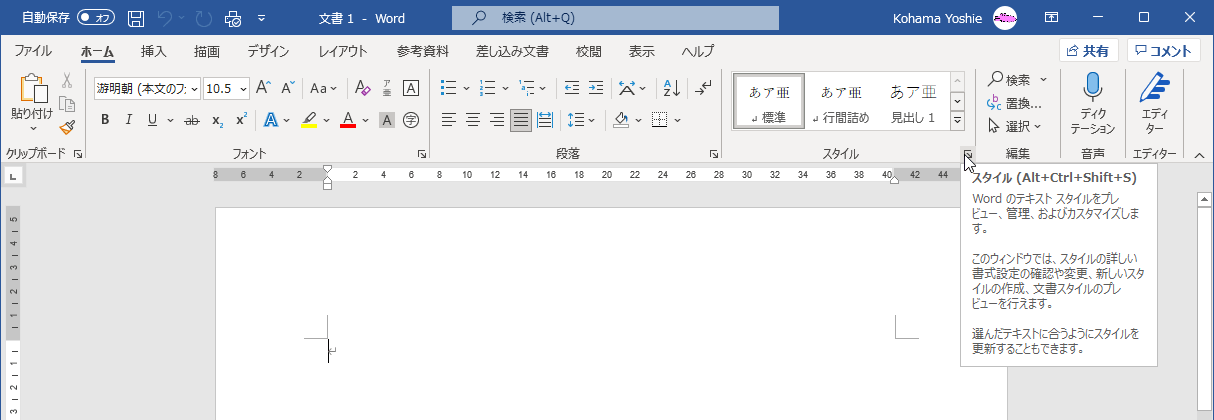Click the Copy icon in clipboard group
This screenshot has width=1214, height=420.
[67, 104]
